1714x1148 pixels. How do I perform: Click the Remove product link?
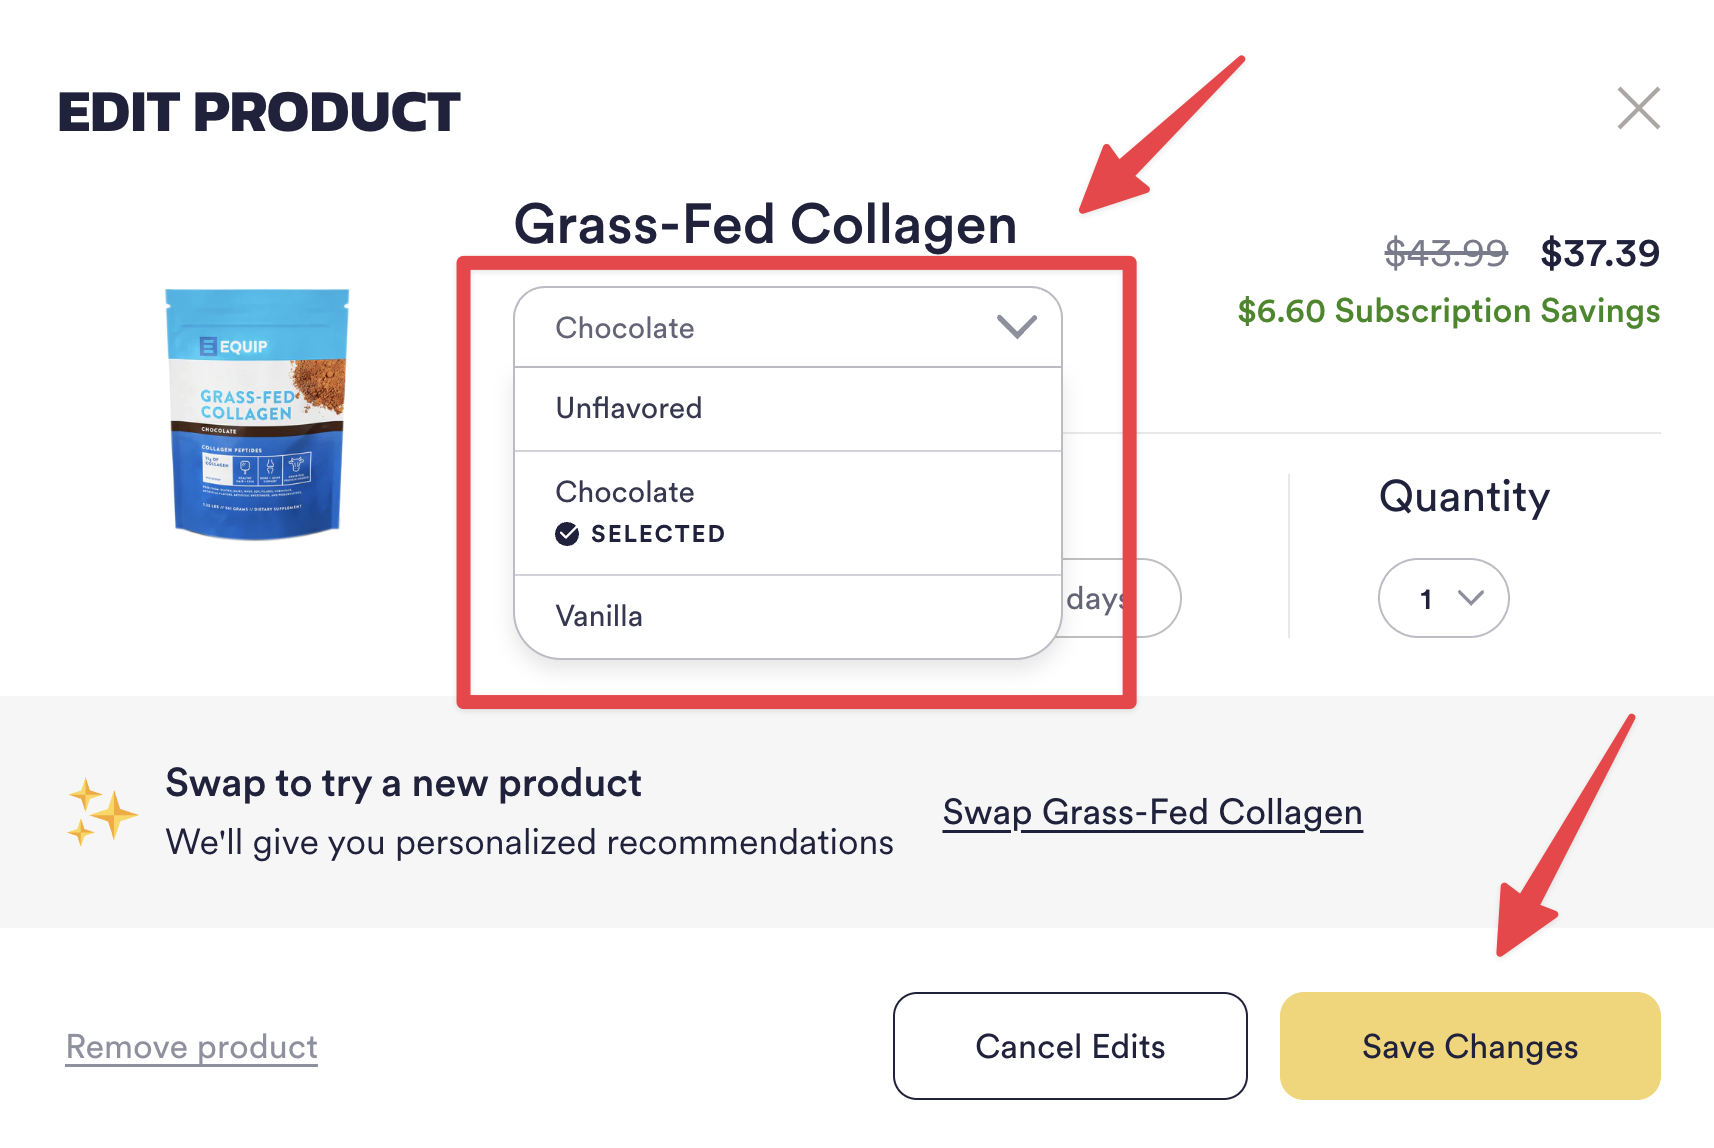[192, 1047]
